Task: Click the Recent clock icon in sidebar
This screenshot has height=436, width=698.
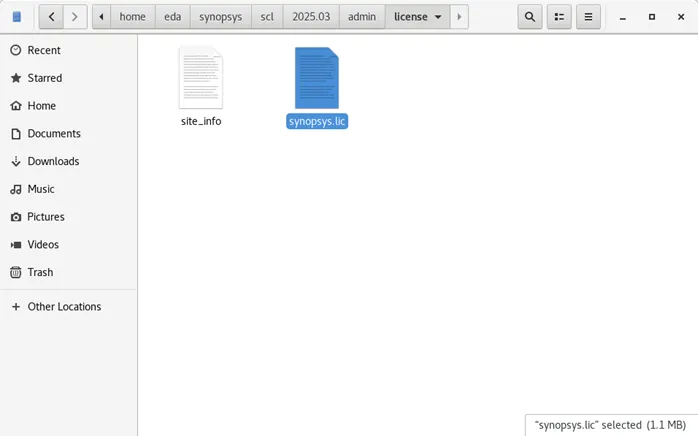Action: pyautogui.click(x=16, y=50)
